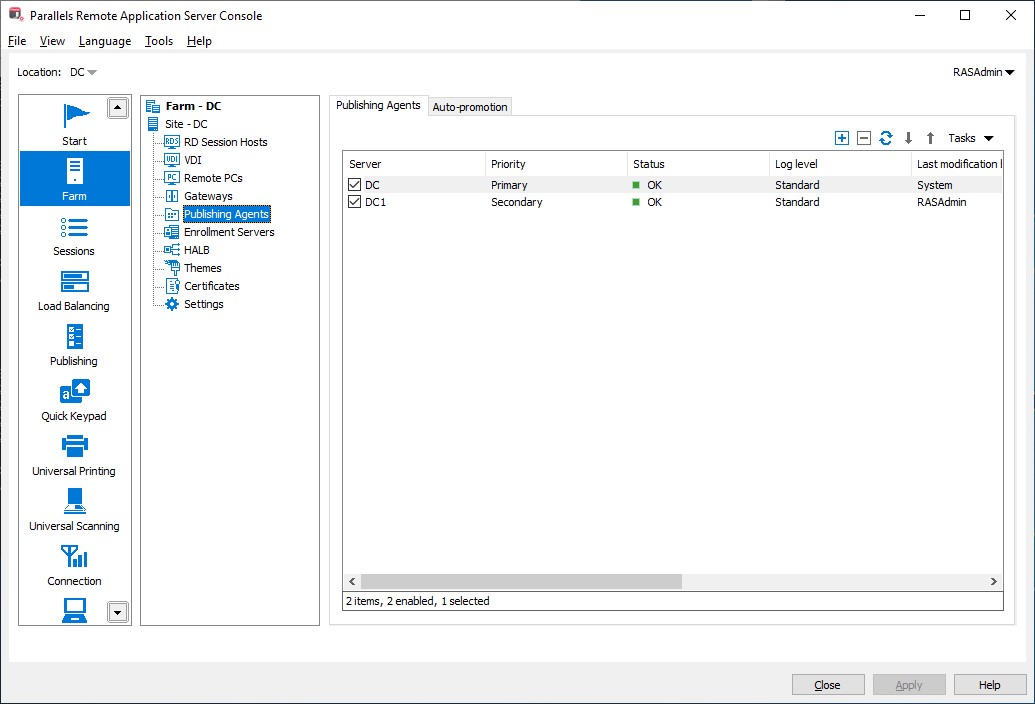Click the Publishing Agents tree icon
Screen dimensions: 1035x704
pos(172,214)
